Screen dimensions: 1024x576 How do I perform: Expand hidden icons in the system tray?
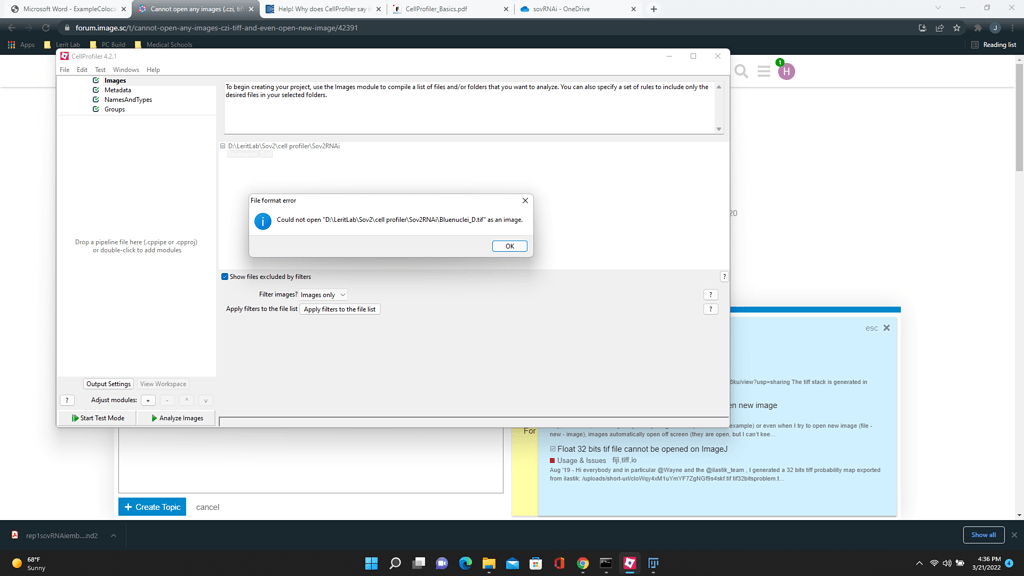coord(918,563)
